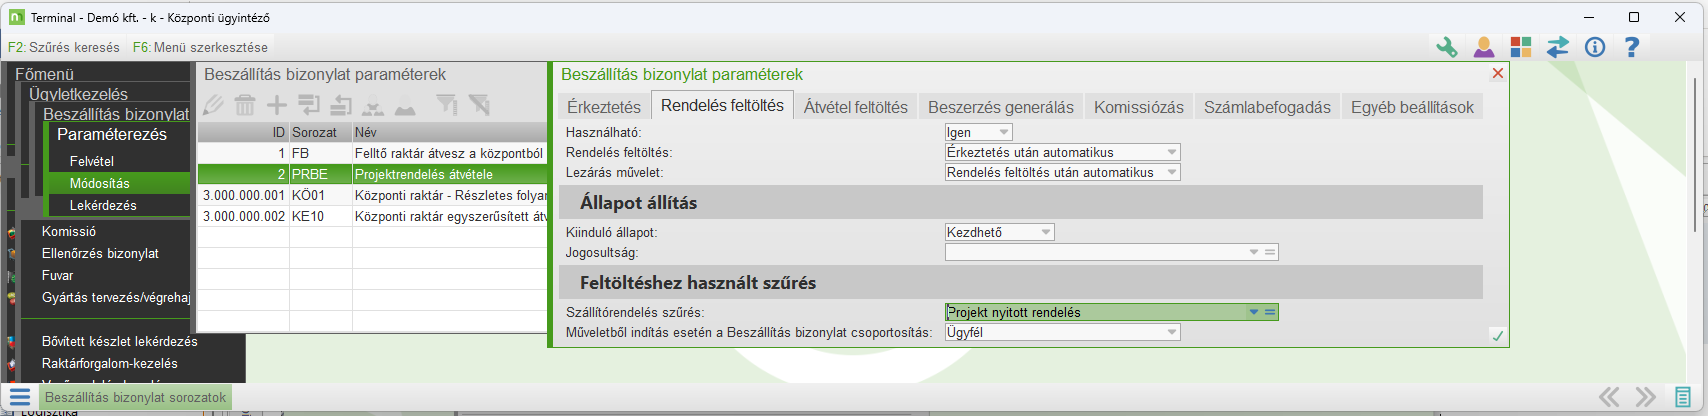Select the row with sorozat PRBE
The image size is (1708, 416).
point(372,174)
